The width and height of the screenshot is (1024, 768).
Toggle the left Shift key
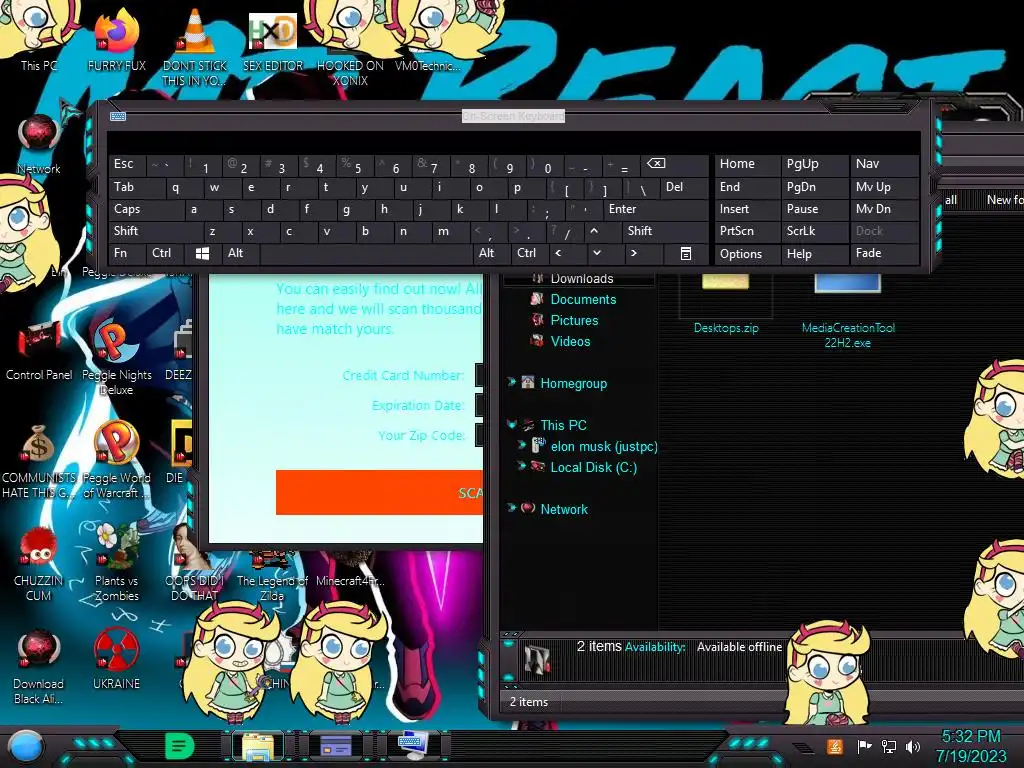point(155,231)
